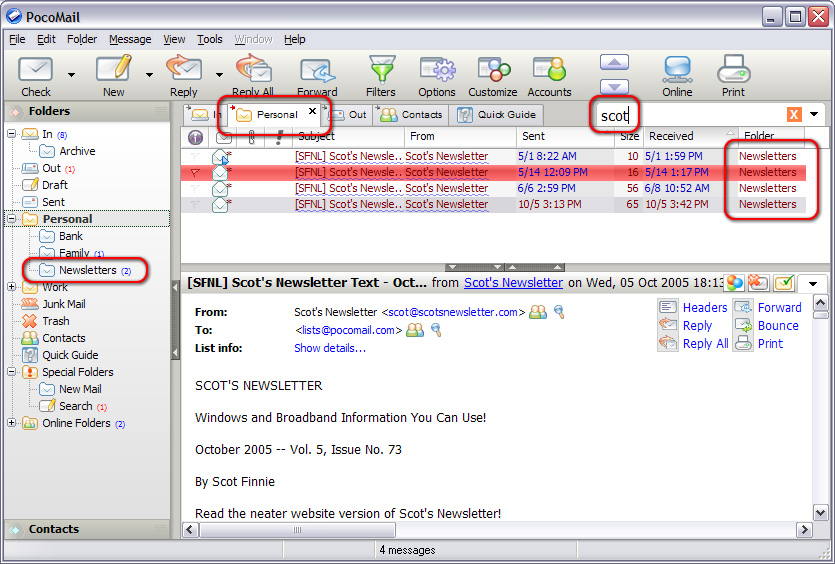
Task: Click the Print toolbar icon
Action: [733, 75]
